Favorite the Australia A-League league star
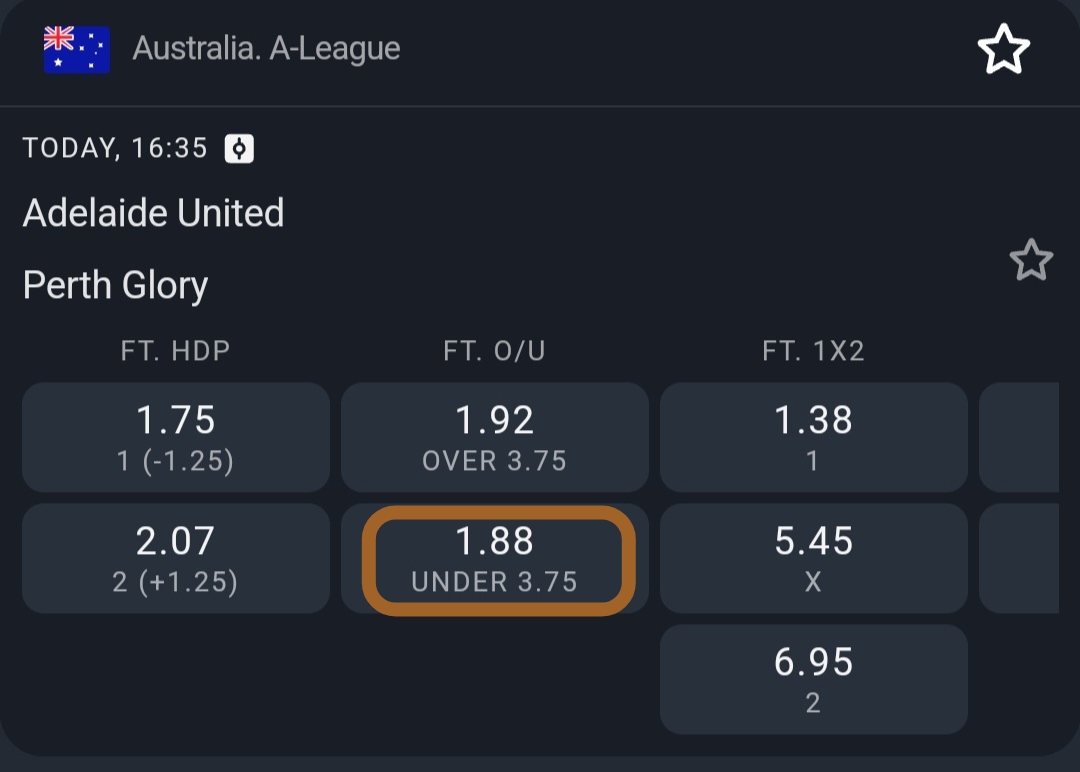Screen dimensions: 1080x772 [1002, 50]
